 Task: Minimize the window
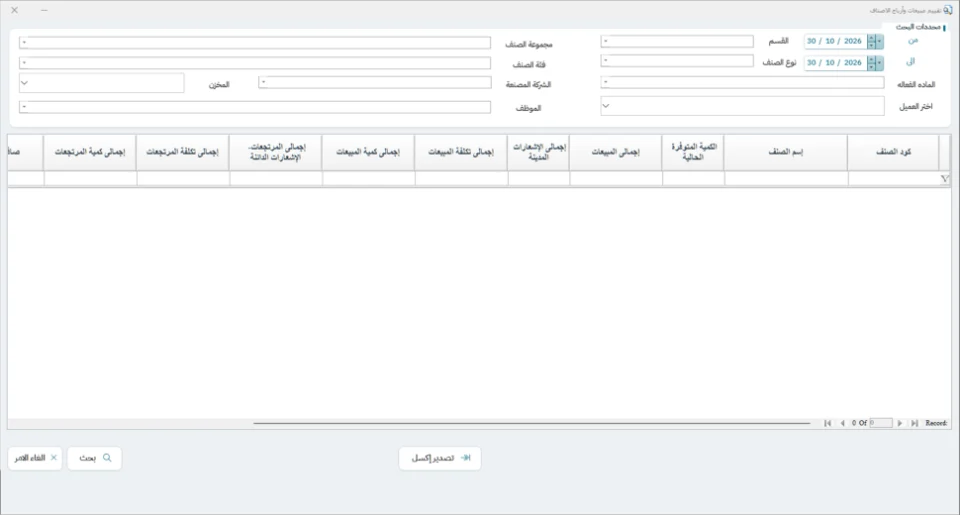point(44,10)
